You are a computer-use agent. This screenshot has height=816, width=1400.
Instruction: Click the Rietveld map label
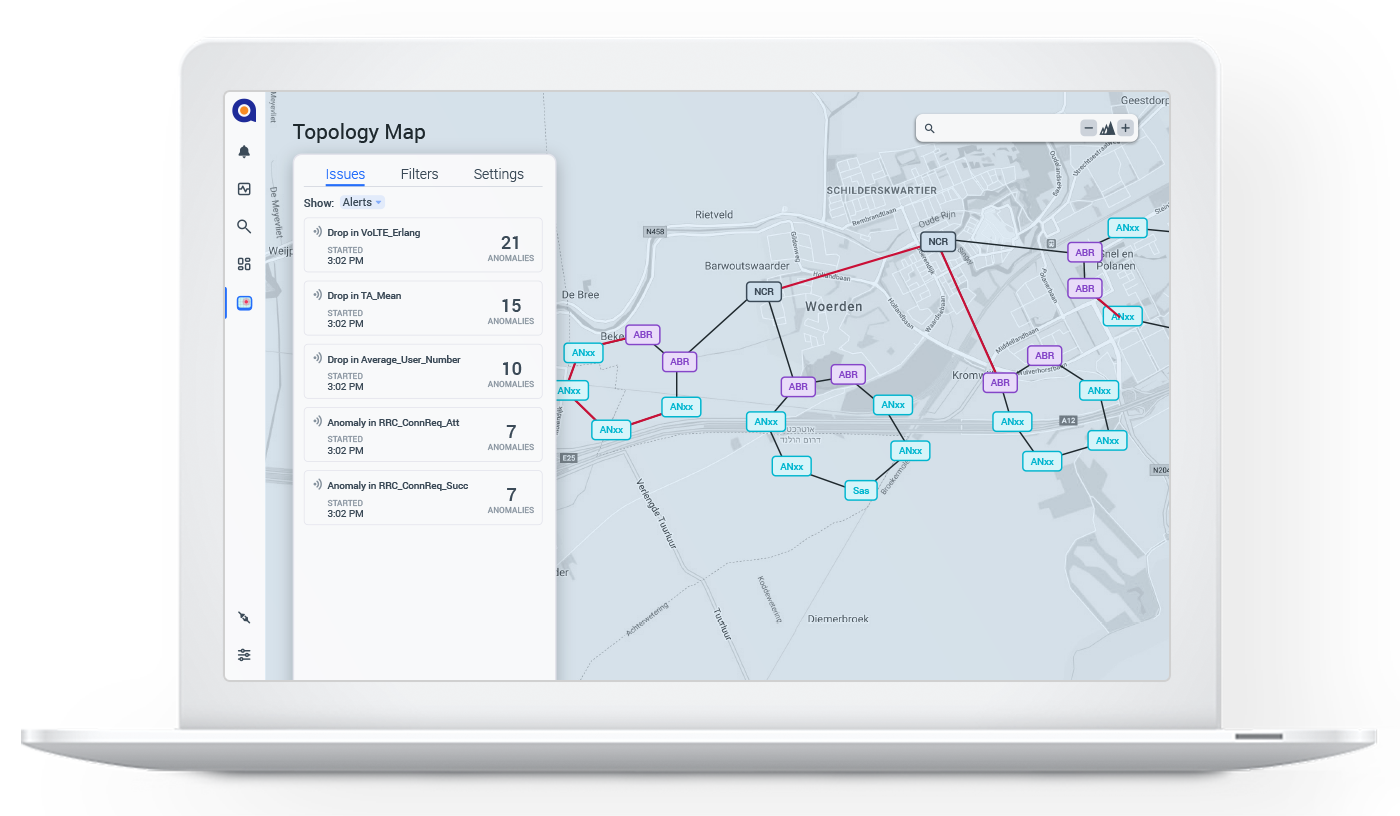714,214
